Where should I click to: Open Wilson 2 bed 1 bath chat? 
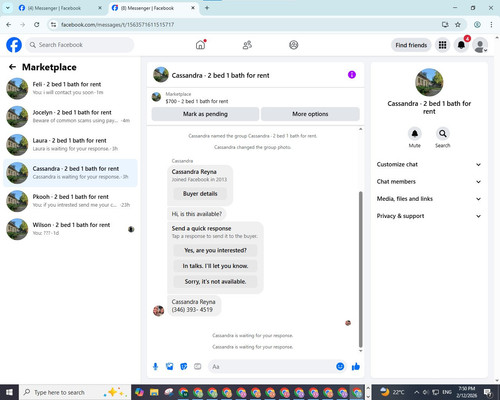coord(70,229)
